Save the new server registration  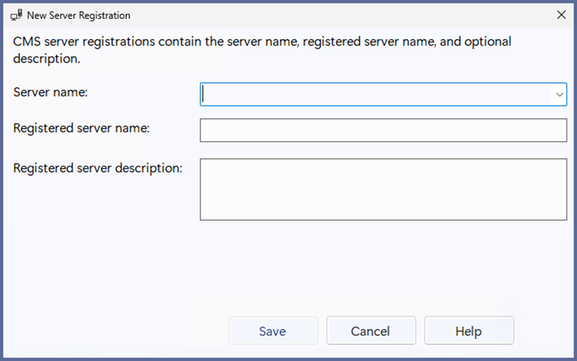tap(273, 331)
